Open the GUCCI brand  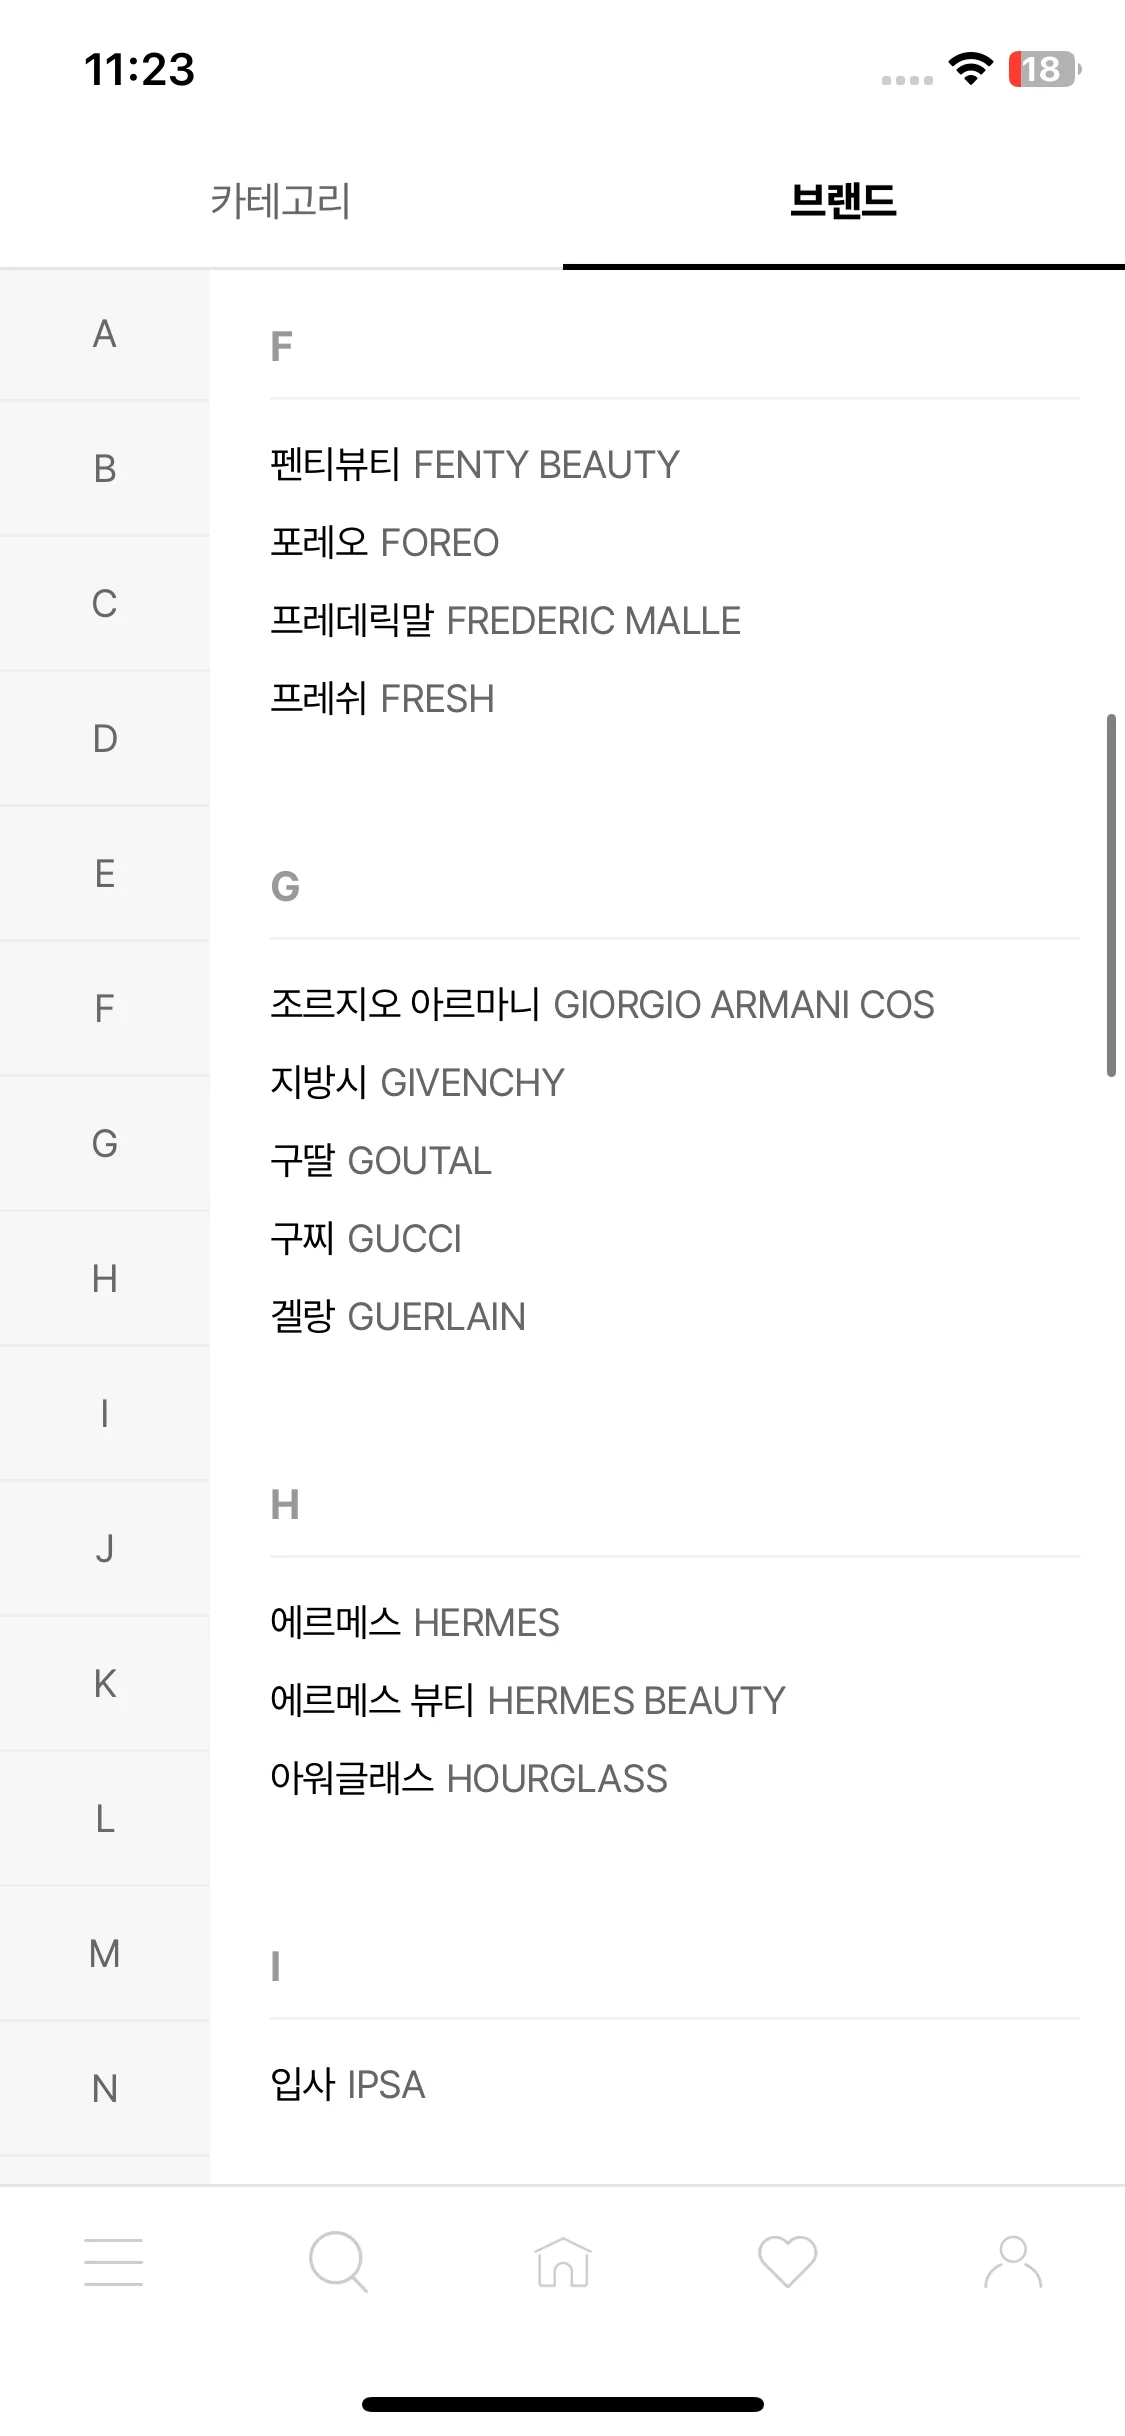pos(367,1239)
